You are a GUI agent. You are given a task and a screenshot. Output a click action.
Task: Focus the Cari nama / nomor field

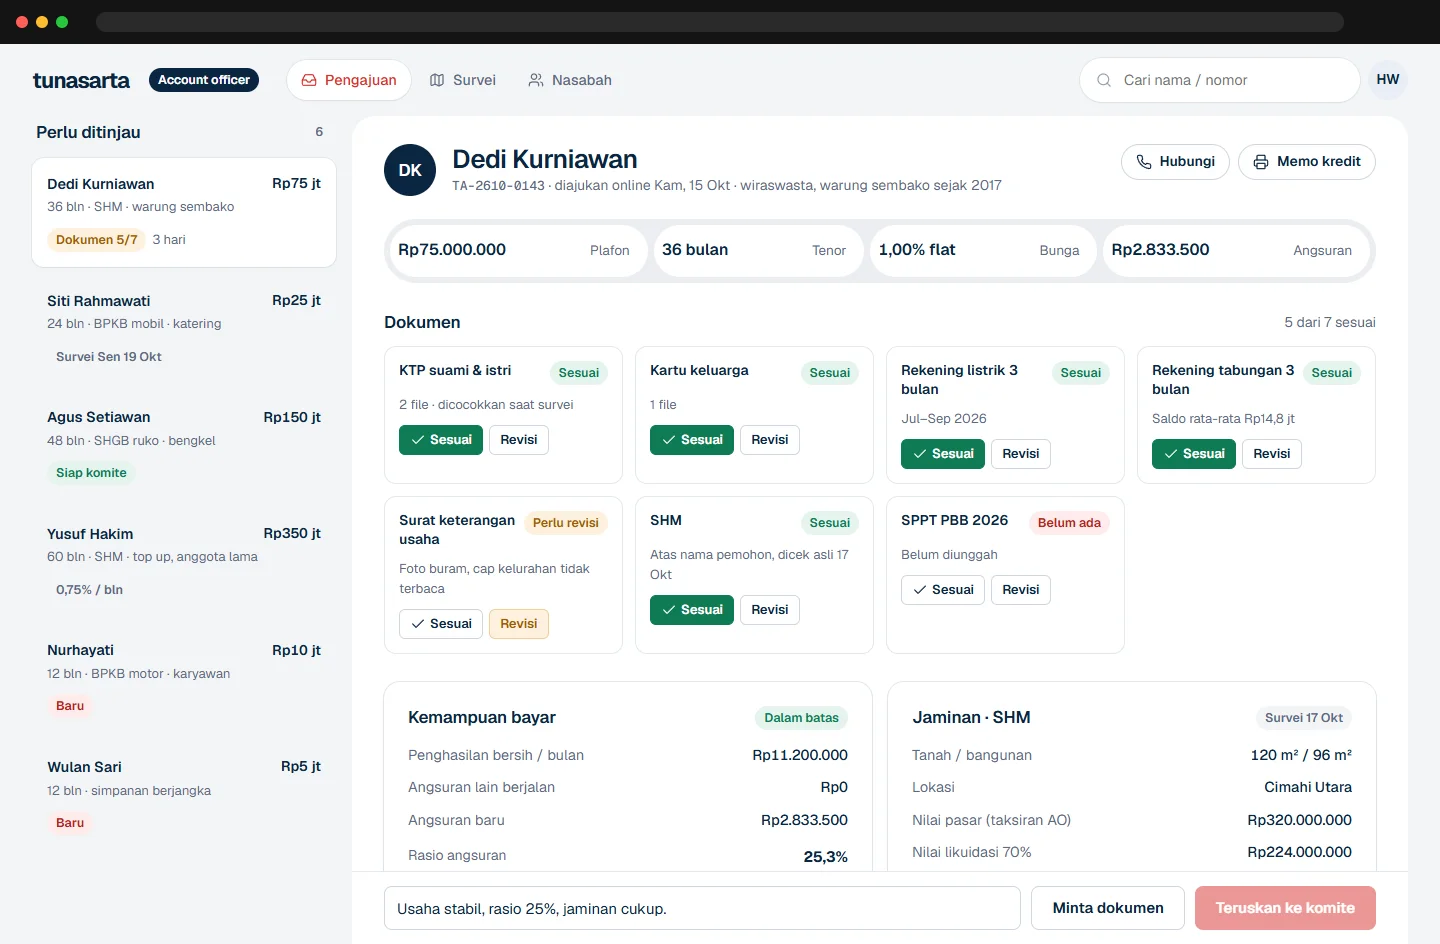[1219, 80]
